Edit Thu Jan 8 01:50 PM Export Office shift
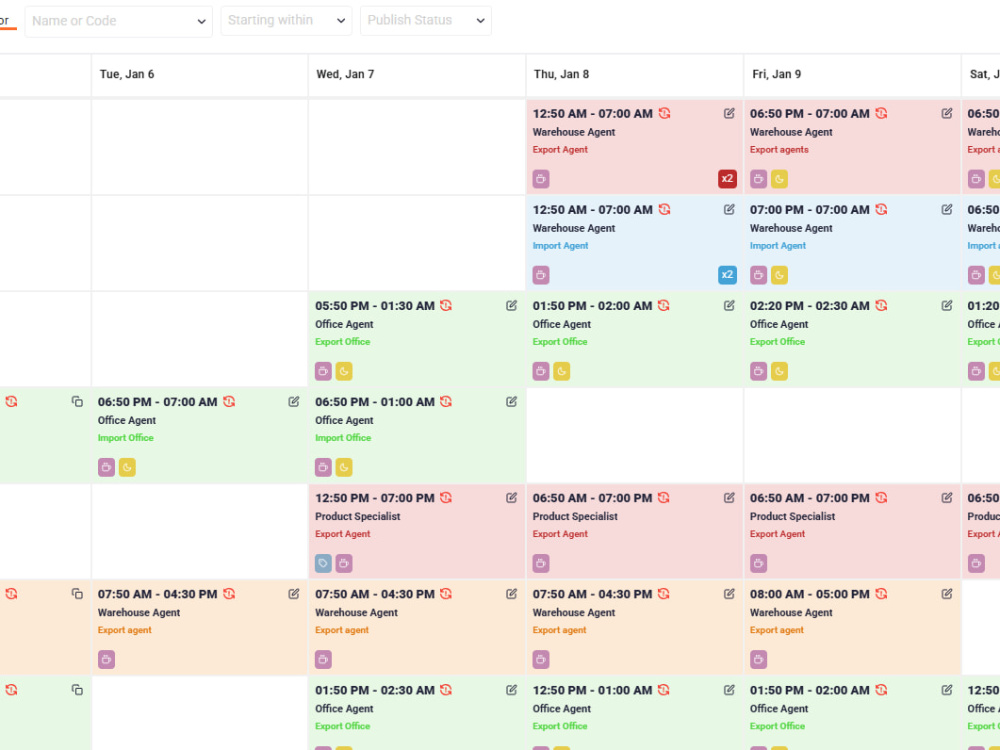Viewport: 1000px width, 750px height. point(729,306)
